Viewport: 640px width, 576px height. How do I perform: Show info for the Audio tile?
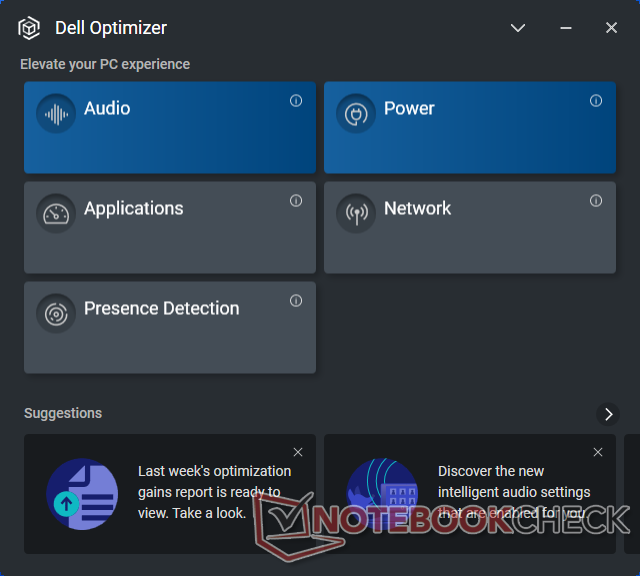pyautogui.click(x=296, y=100)
